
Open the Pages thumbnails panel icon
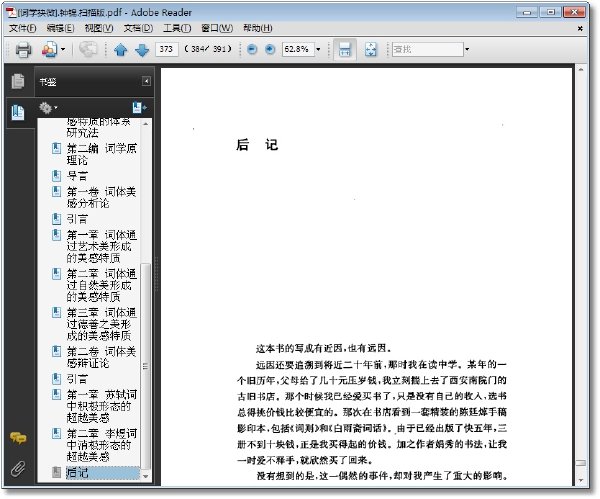[18, 81]
